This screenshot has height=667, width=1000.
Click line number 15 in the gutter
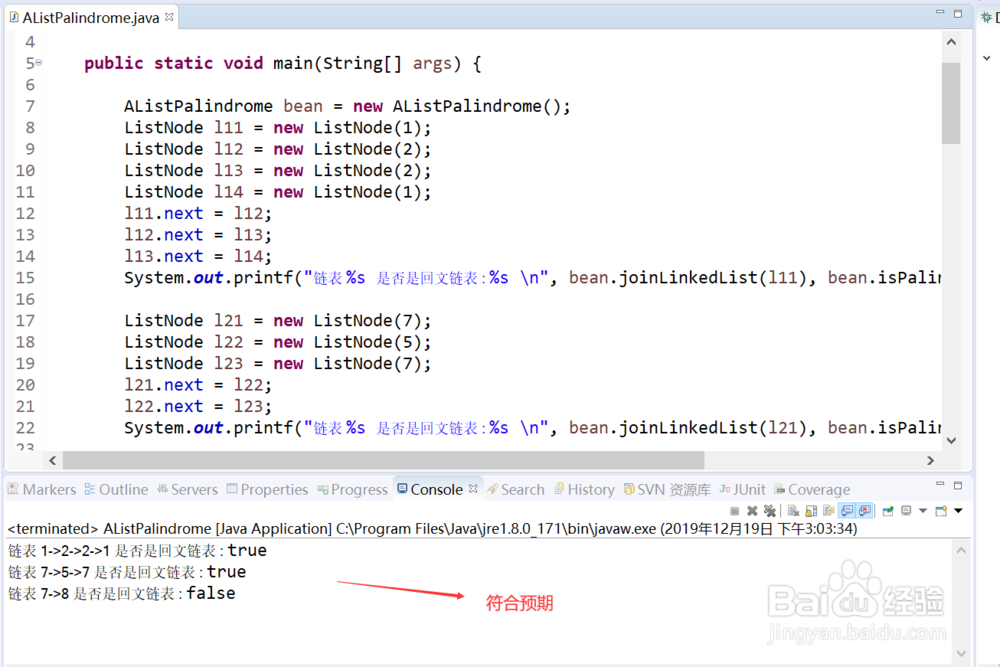click(25, 278)
